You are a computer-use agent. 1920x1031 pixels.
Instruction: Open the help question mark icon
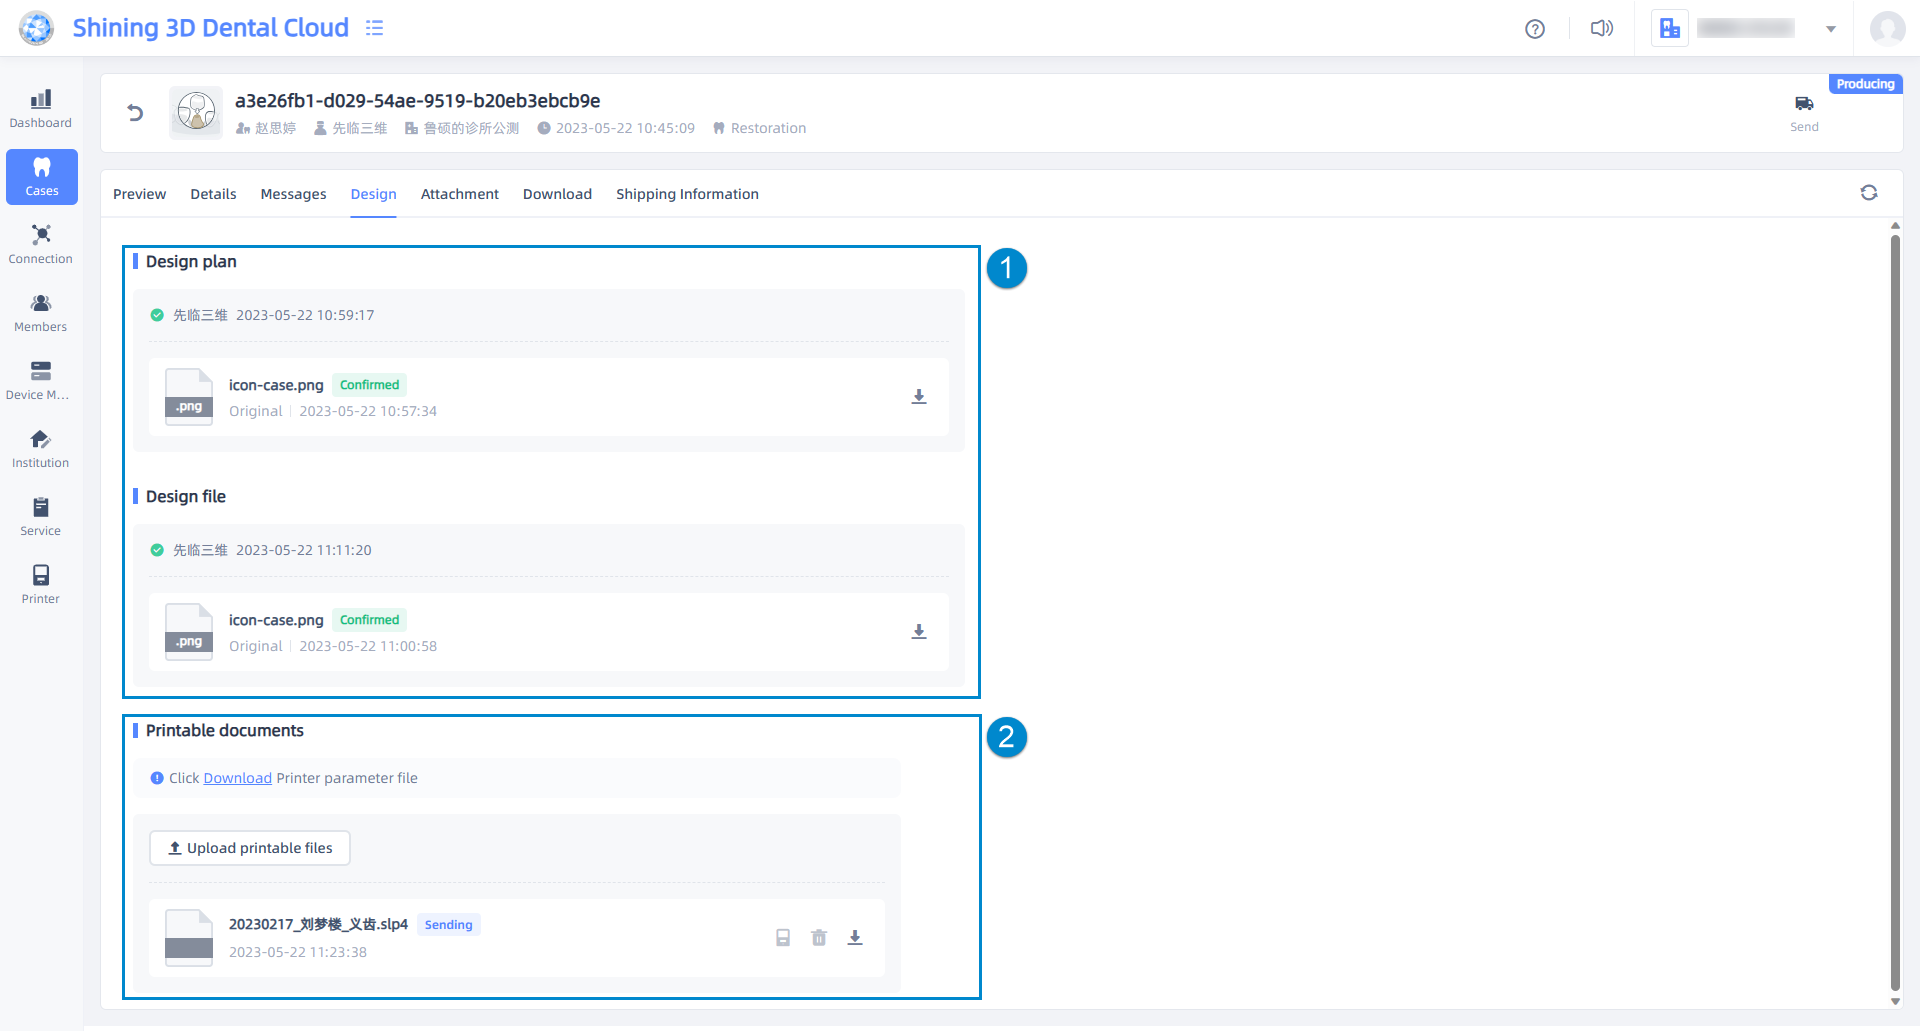click(1535, 29)
